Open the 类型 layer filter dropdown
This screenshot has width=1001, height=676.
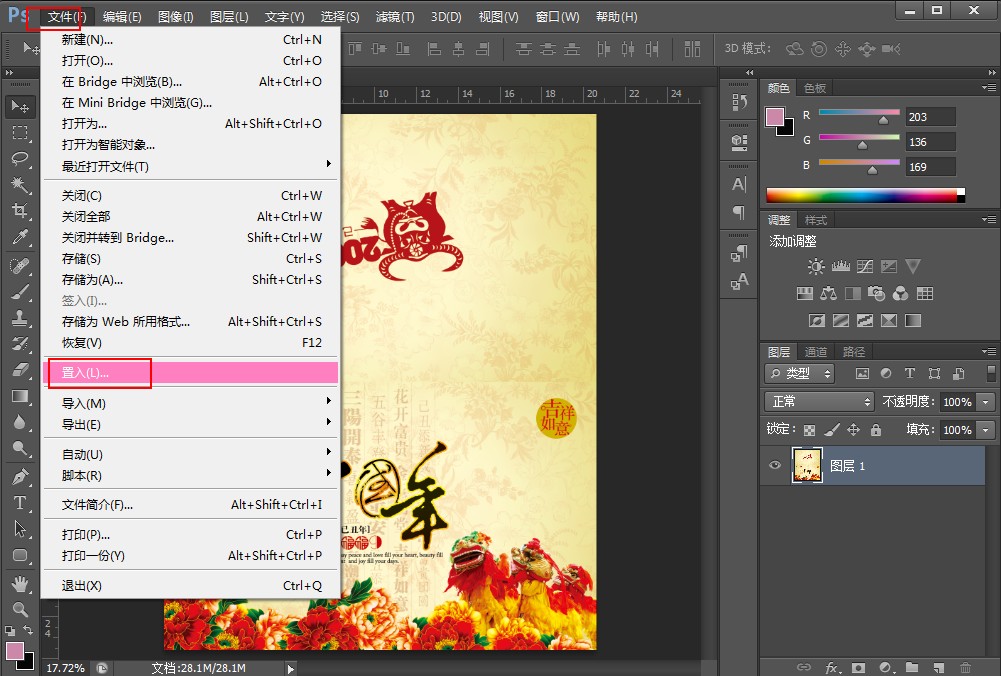pyautogui.click(x=799, y=373)
